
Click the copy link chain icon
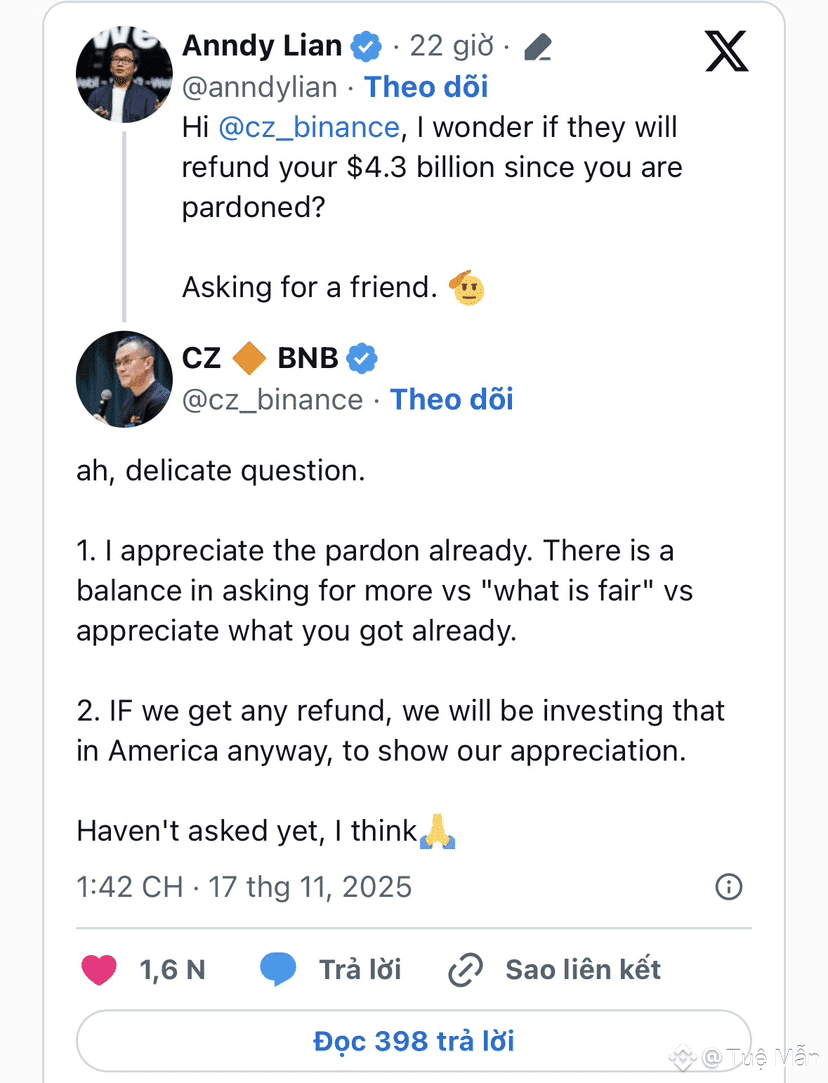[x=466, y=969]
